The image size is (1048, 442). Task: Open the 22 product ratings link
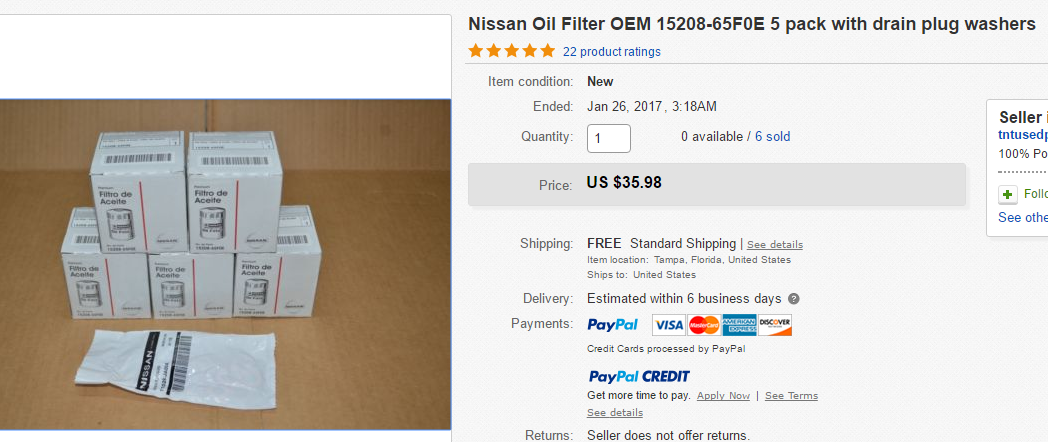coord(611,52)
